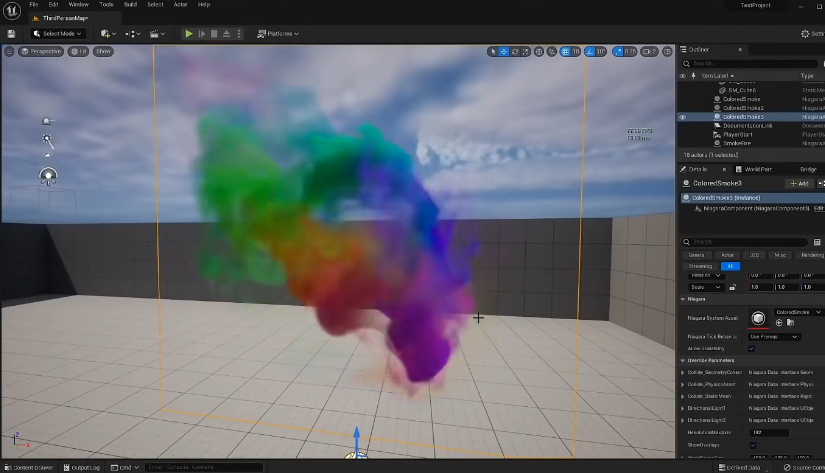The width and height of the screenshot is (825, 473).
Task: Switch to World Partition tab
Action: point(758,169)
